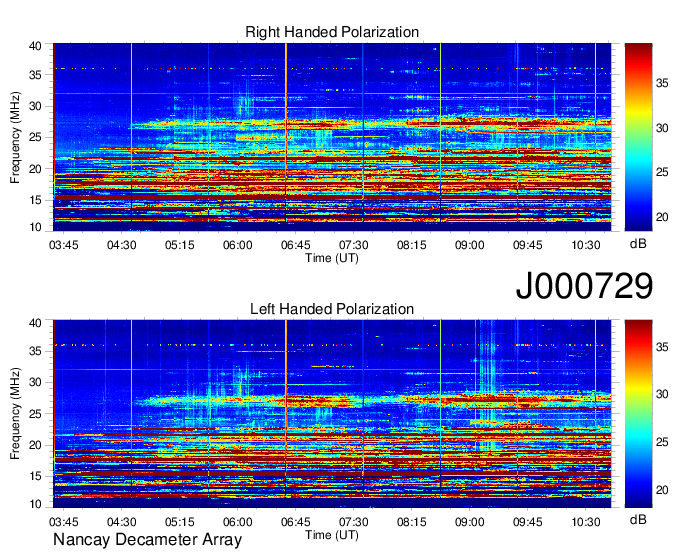
Task: Click the dB unit label of Right Handed plot
Action: (638, 244)
